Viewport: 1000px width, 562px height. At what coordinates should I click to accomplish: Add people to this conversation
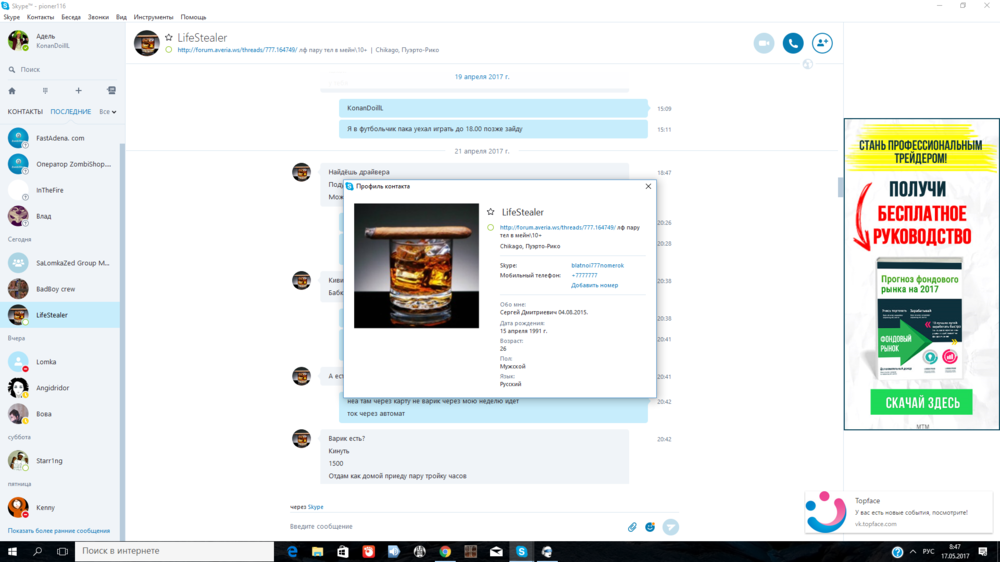(x=822, y=43)
